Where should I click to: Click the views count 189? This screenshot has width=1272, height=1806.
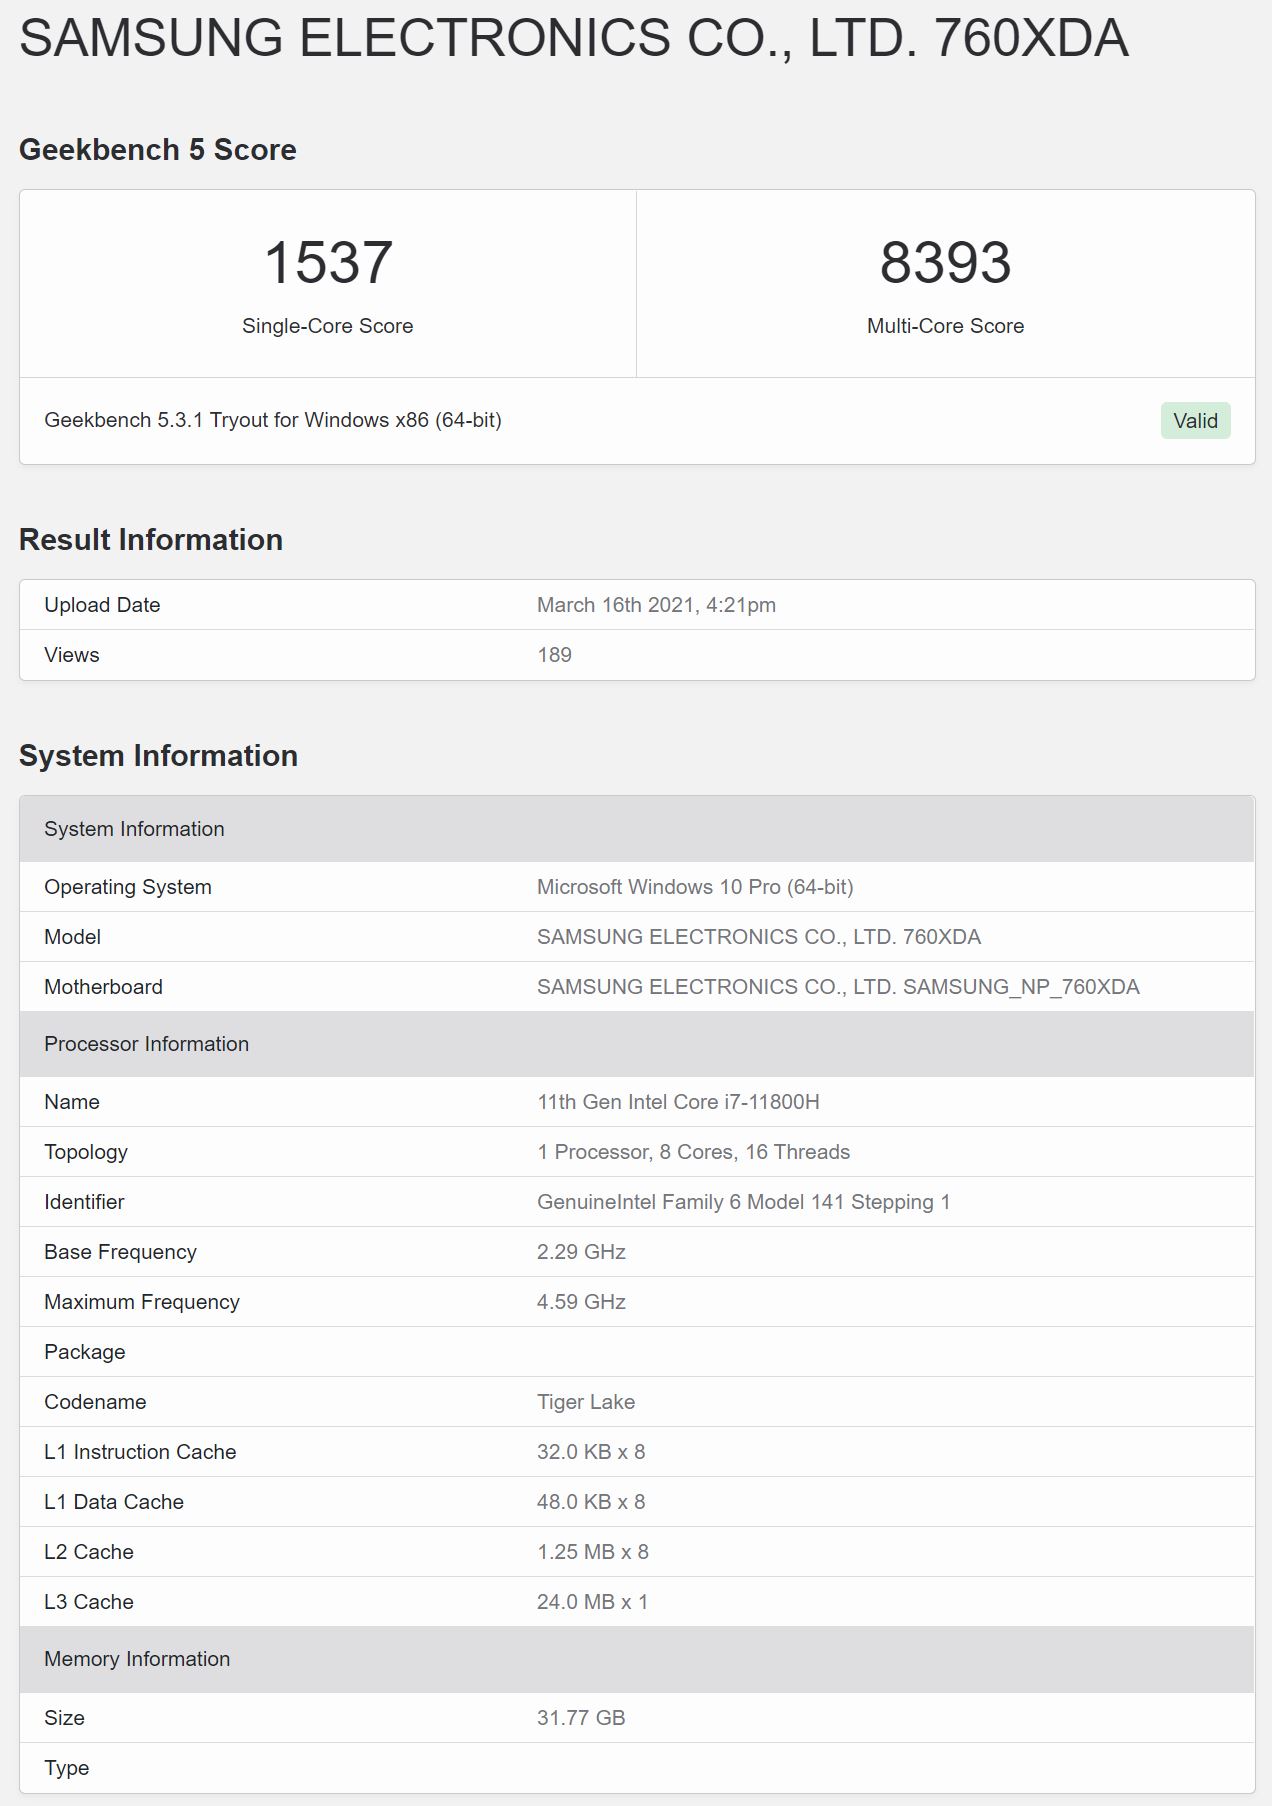click(554, 655)
